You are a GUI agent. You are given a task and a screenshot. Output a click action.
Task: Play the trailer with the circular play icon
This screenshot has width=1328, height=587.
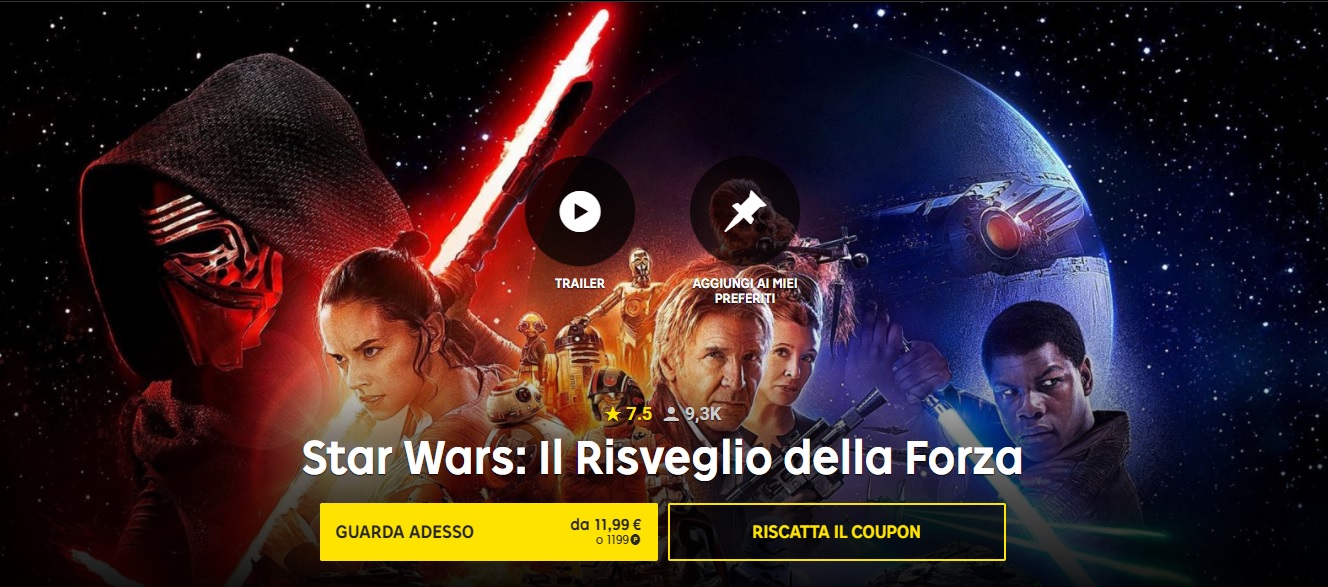580,211
